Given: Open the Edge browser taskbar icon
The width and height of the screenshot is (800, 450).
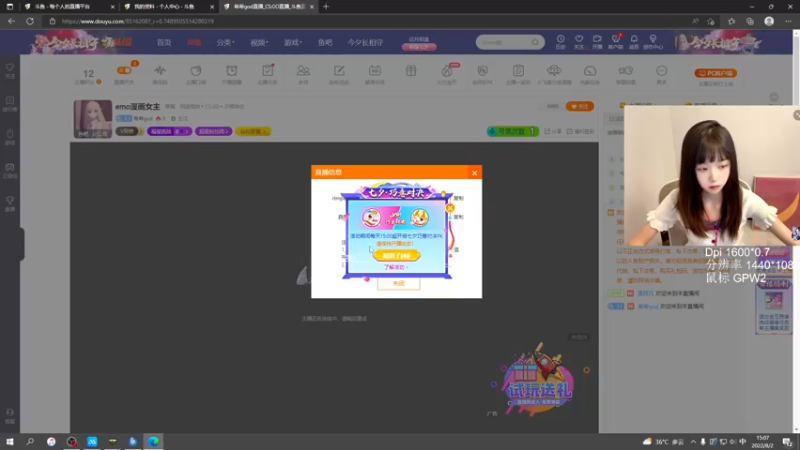Looking at the screenshot, I should pos(154,441).
